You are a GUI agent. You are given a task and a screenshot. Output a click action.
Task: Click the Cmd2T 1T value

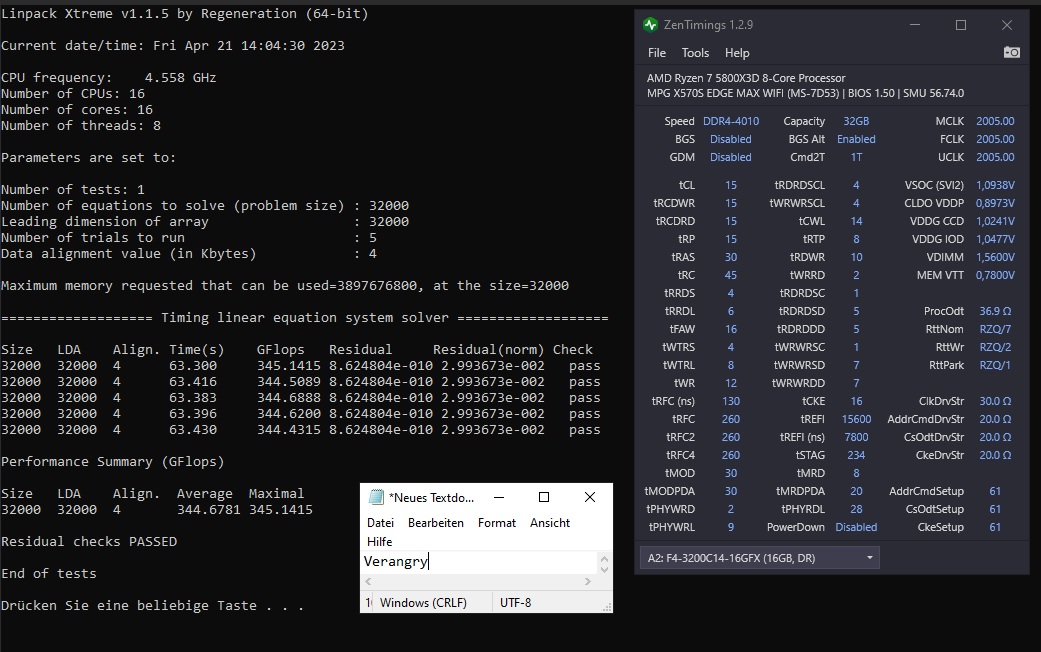(x=856, y=157)
